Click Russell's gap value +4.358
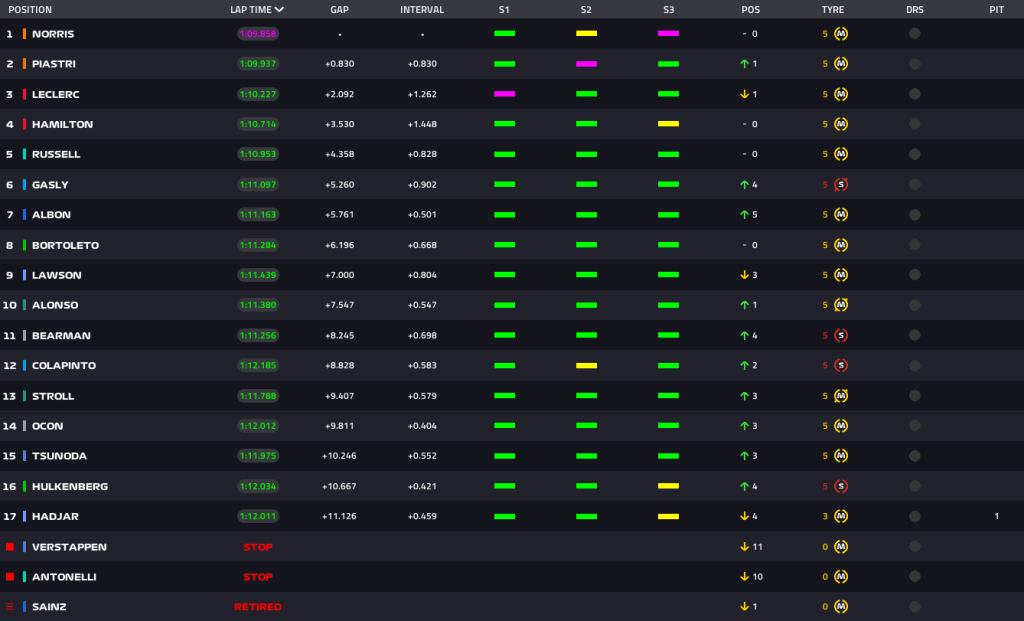Viewport: 1024px width, 621px height. click(x=340, y=154)
